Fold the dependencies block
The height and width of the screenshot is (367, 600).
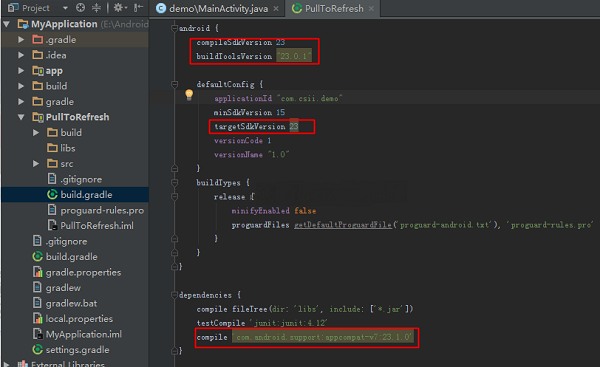point(174,295)
